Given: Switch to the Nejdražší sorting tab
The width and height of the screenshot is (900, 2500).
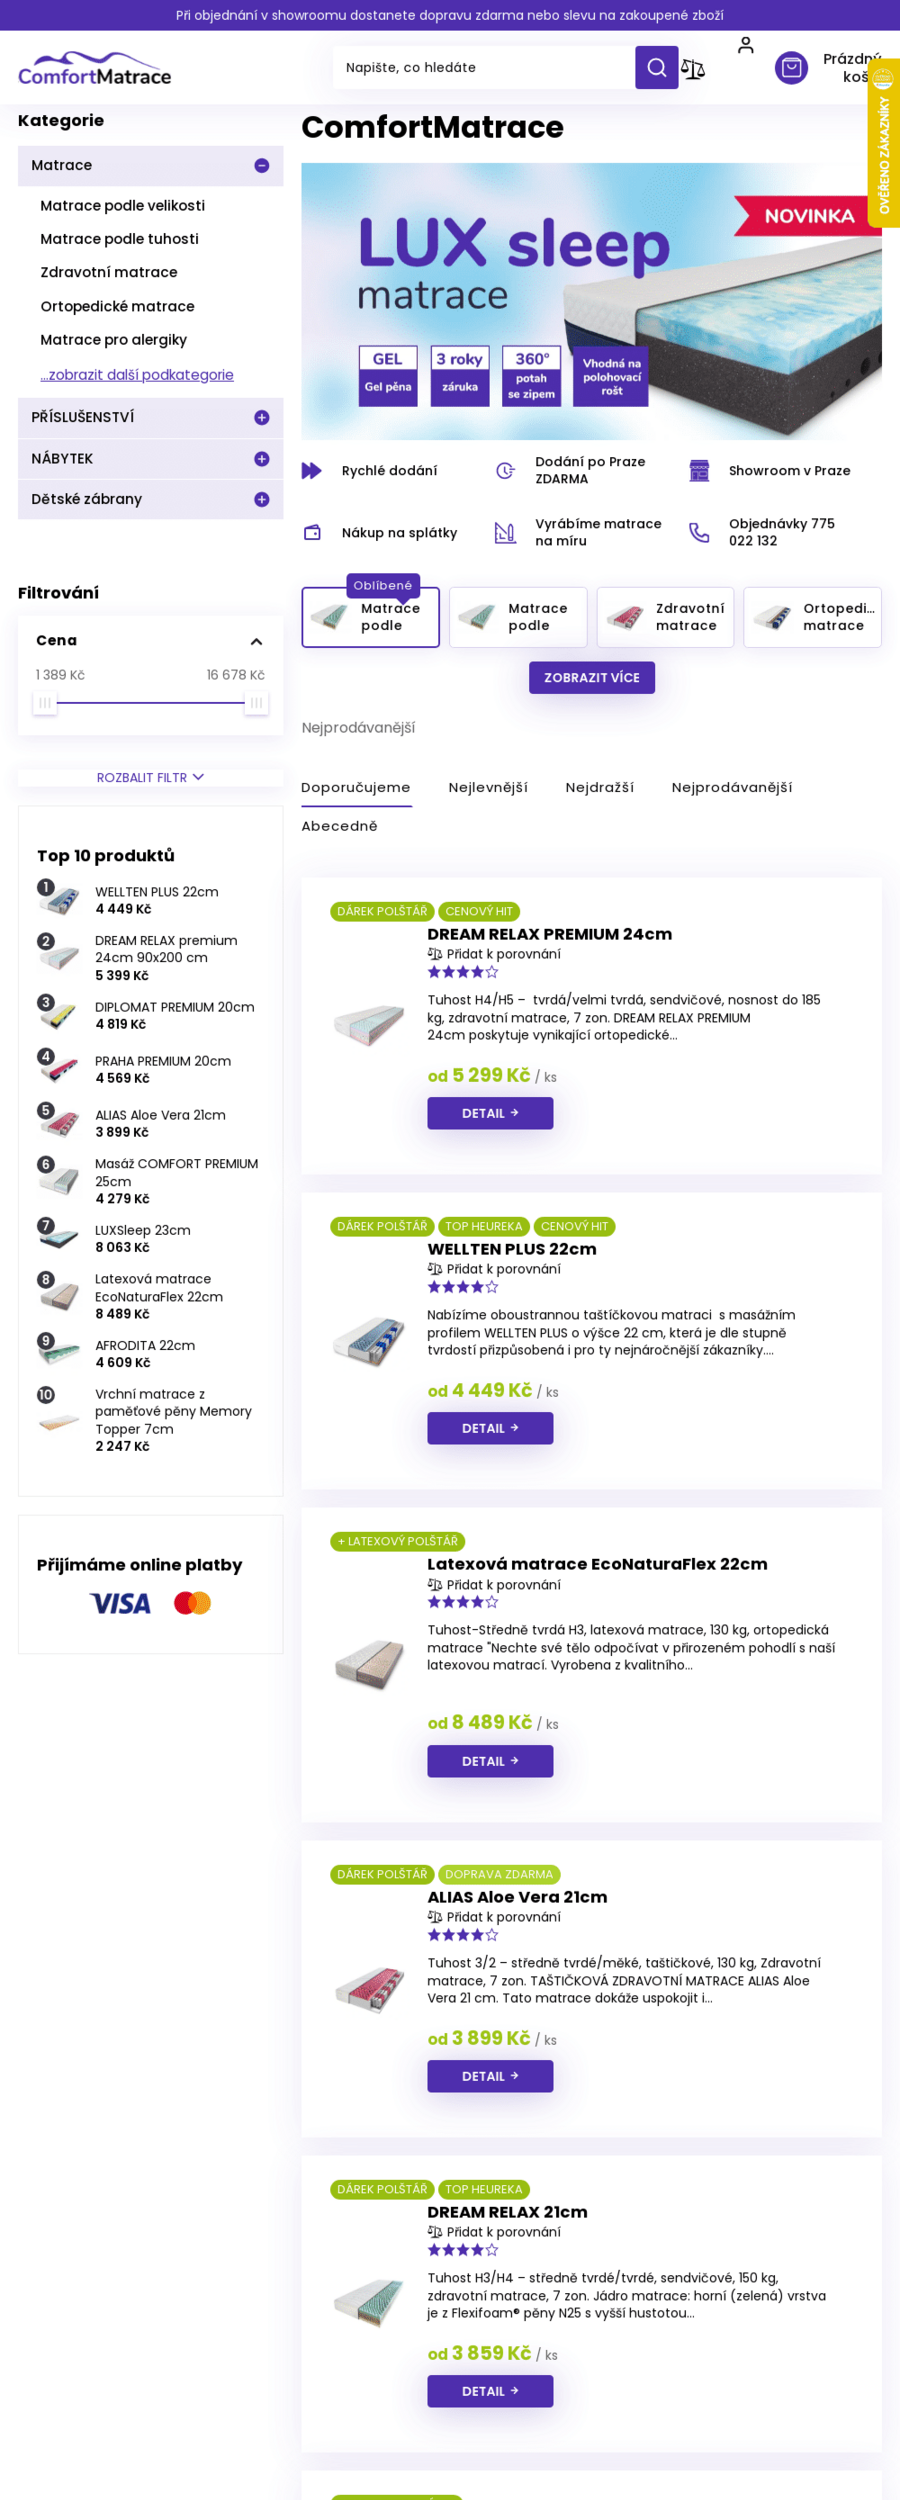Looking at the screenshot, I should [x=599, y=787].
